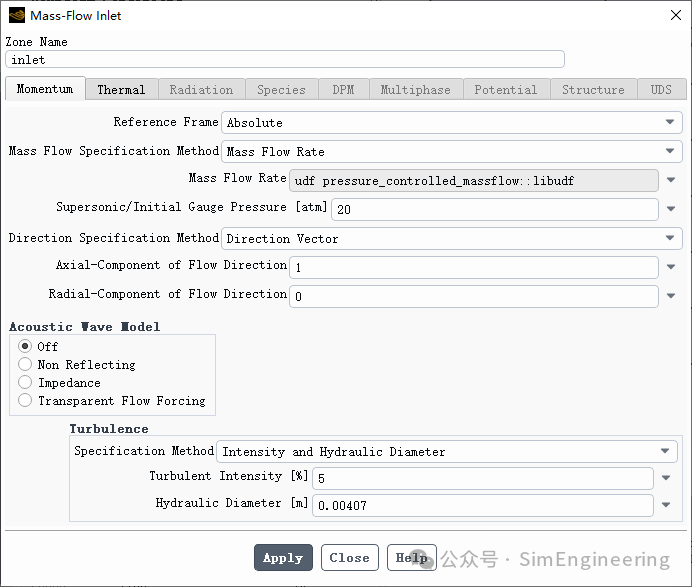This screenshot has width=692, height=587.
Task: Expand Mass Flow Specification Method dropdown
Action: coord(452,151)
